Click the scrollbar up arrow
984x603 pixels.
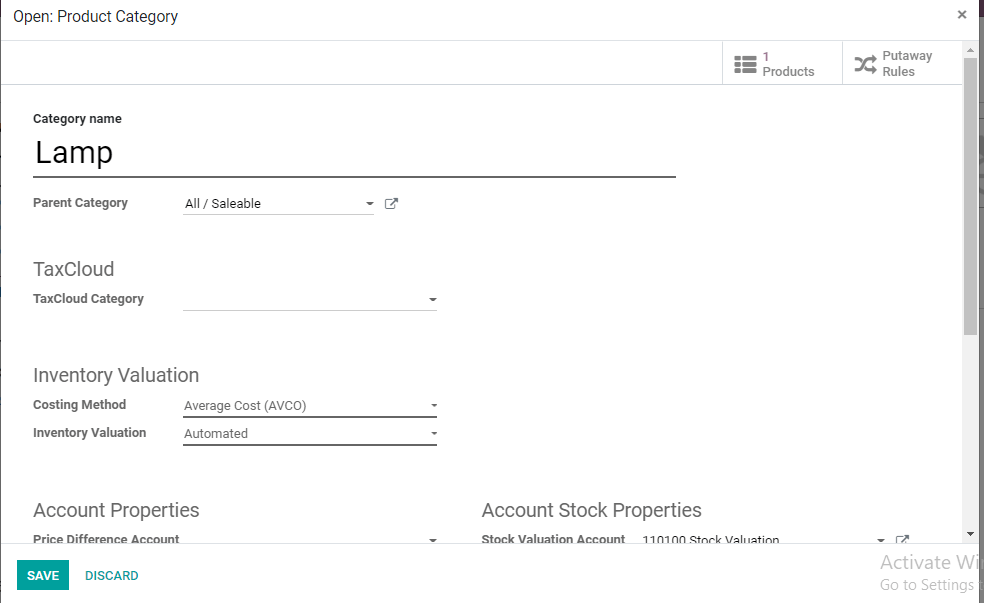[x=970, y=49]
